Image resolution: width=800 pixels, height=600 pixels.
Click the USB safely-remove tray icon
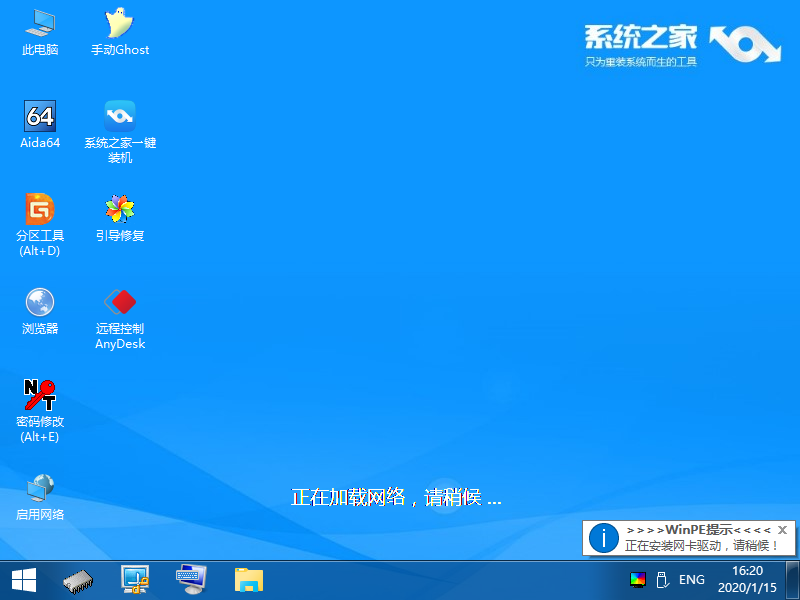coord(663,579)
